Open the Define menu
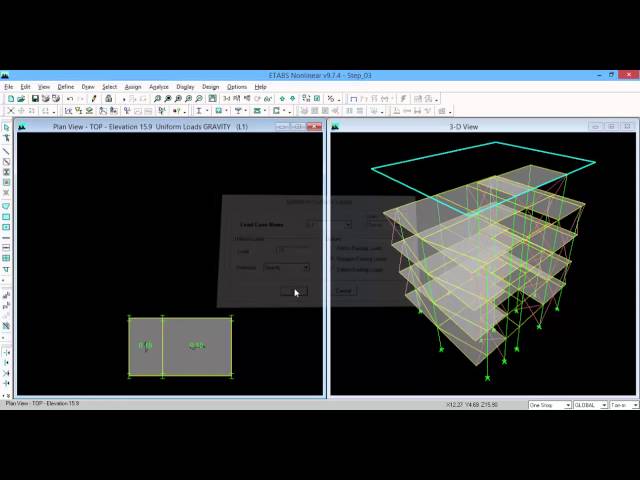 [x=66, y=87]
